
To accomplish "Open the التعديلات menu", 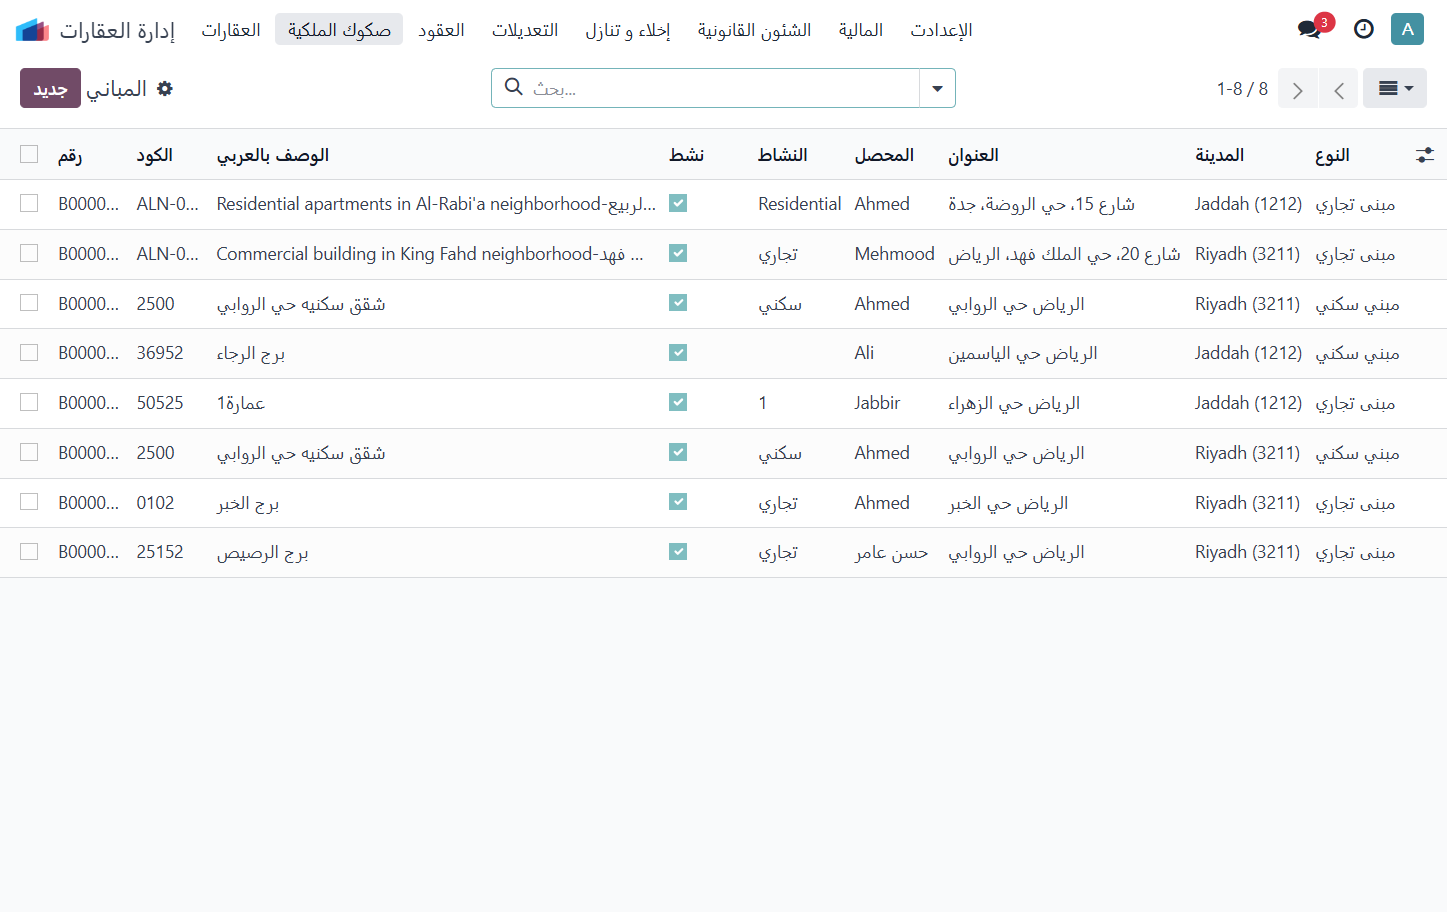I will [525, 30].
